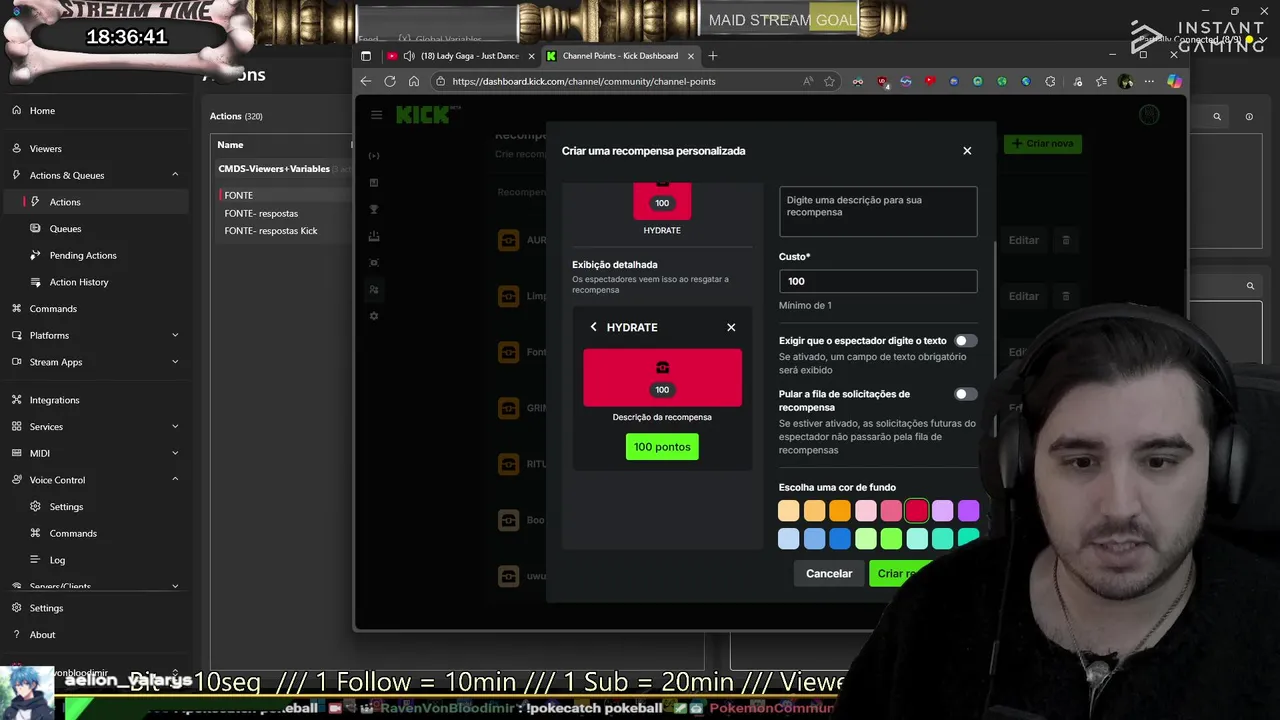Close the create custom reward dialog
Image resolution: width=1280 pixels, height=720 pixels.
click(967, 151)
